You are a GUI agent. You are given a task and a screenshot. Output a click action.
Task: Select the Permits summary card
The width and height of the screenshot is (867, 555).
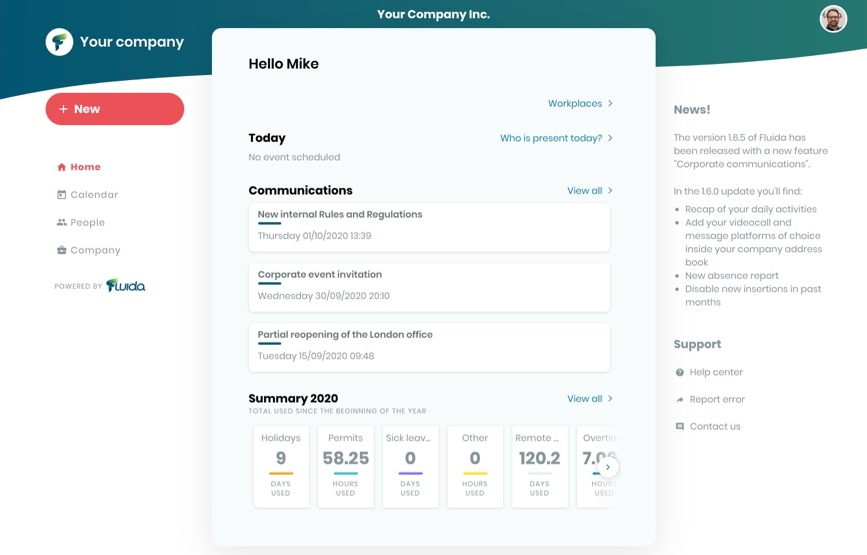click(x=346, y=467)
